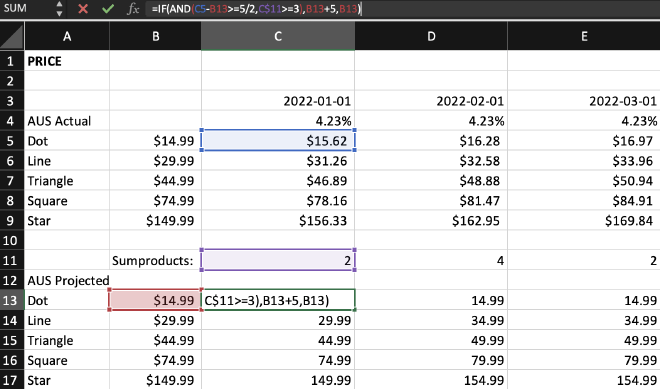The image size is (660, 389).
Task: Select column E header
Action: [x=584, y=37]
